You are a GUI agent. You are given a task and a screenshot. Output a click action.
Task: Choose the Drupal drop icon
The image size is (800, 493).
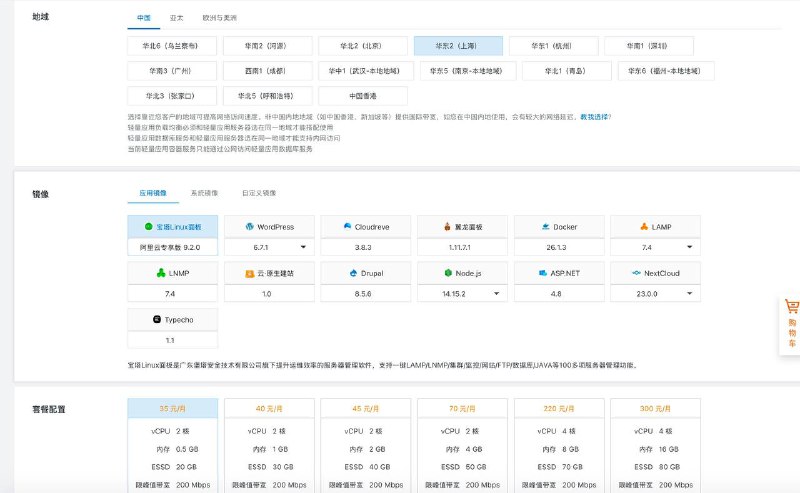coord(353,273)
